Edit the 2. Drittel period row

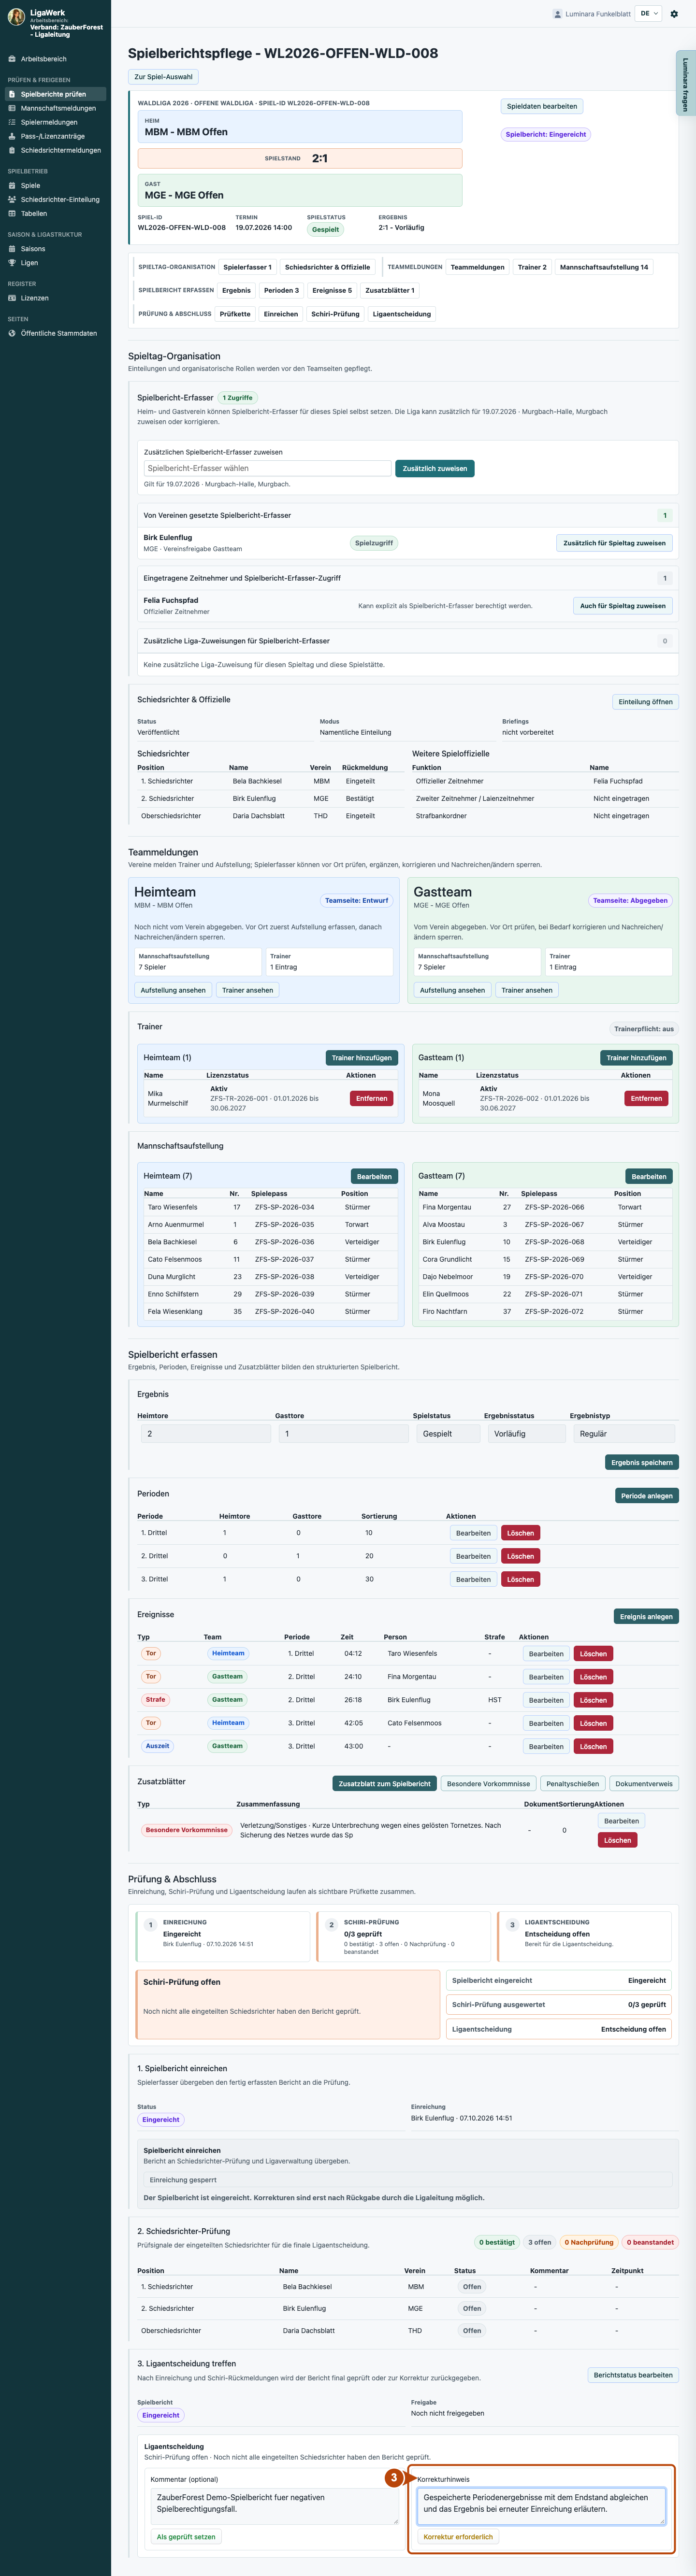473,1556
